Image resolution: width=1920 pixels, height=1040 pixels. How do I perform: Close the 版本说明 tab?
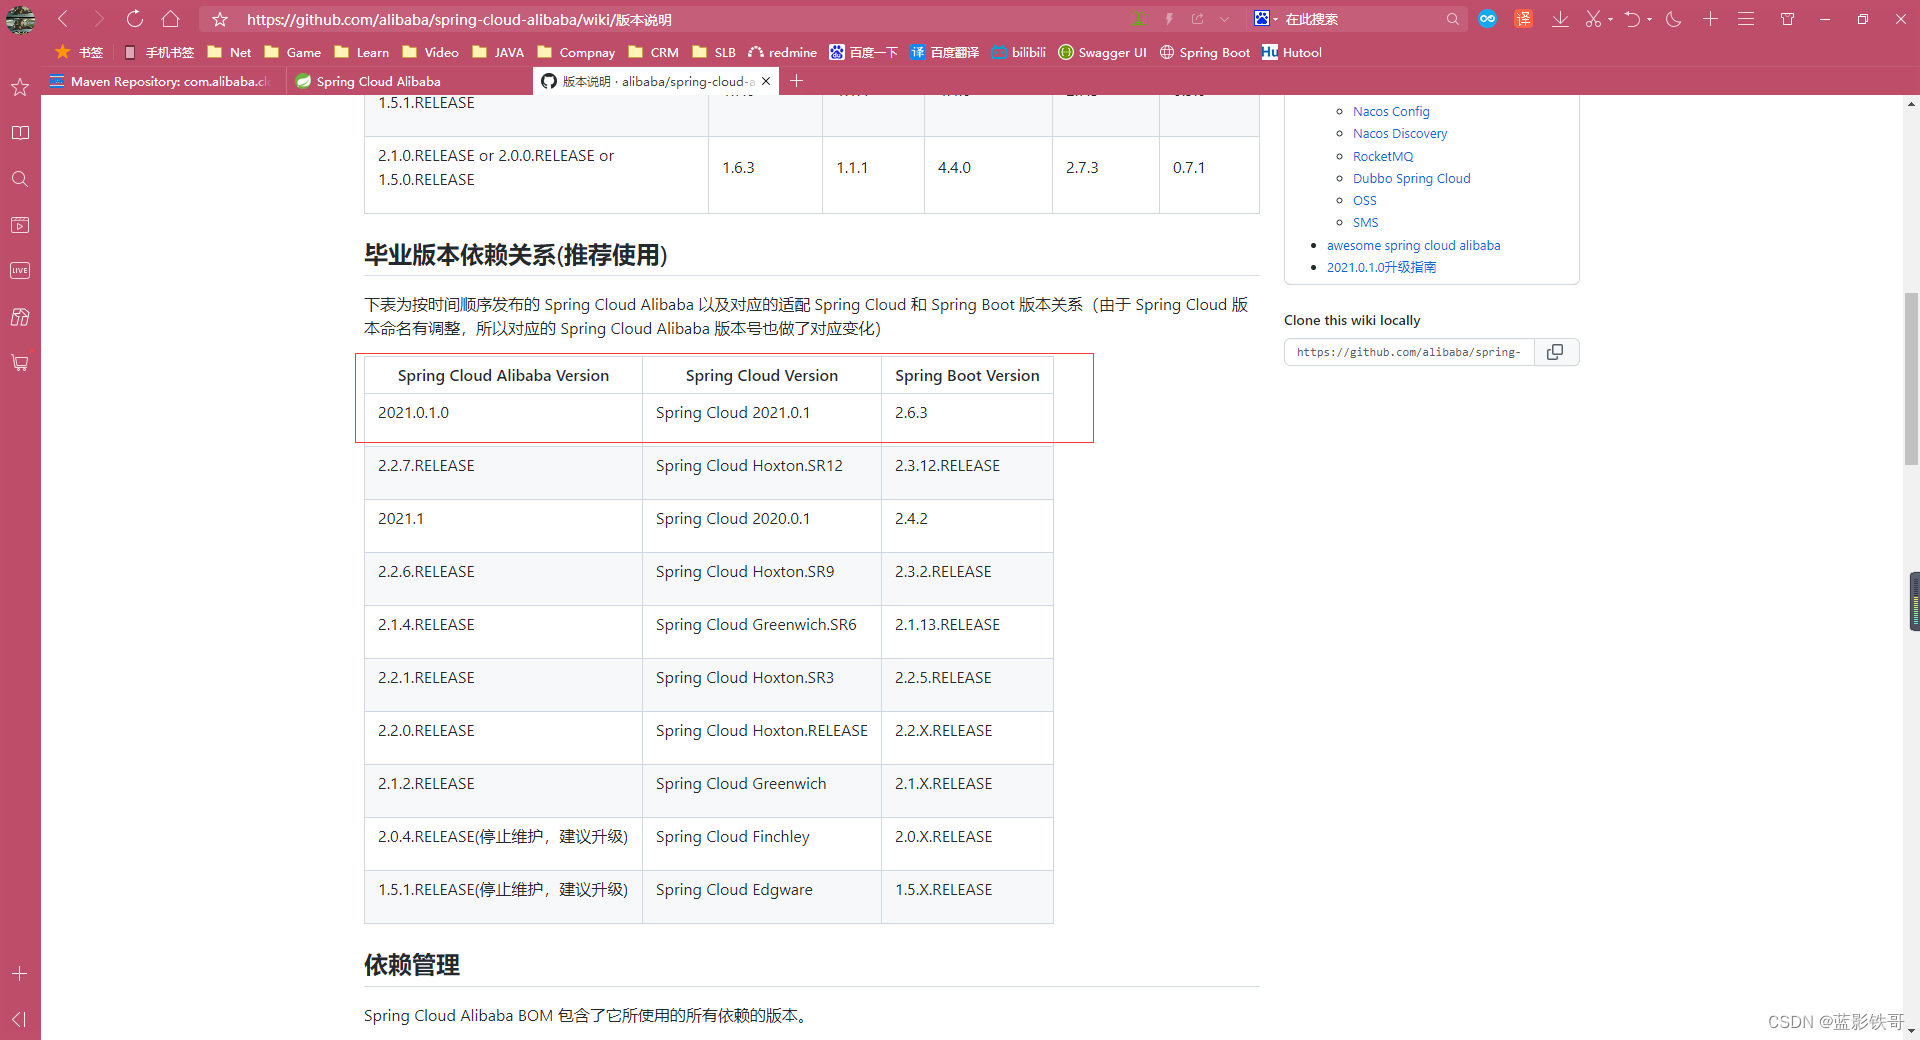coord(766,81)
